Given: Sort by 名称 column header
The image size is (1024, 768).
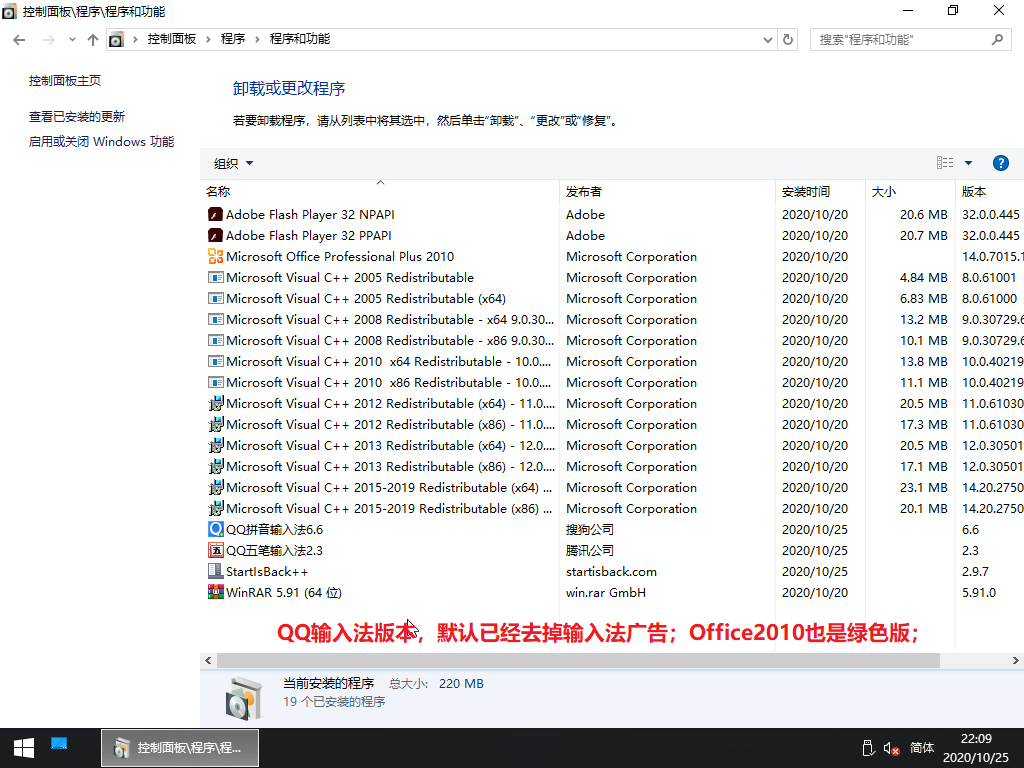Looking at the screenshot, I should tap(379, 191).
